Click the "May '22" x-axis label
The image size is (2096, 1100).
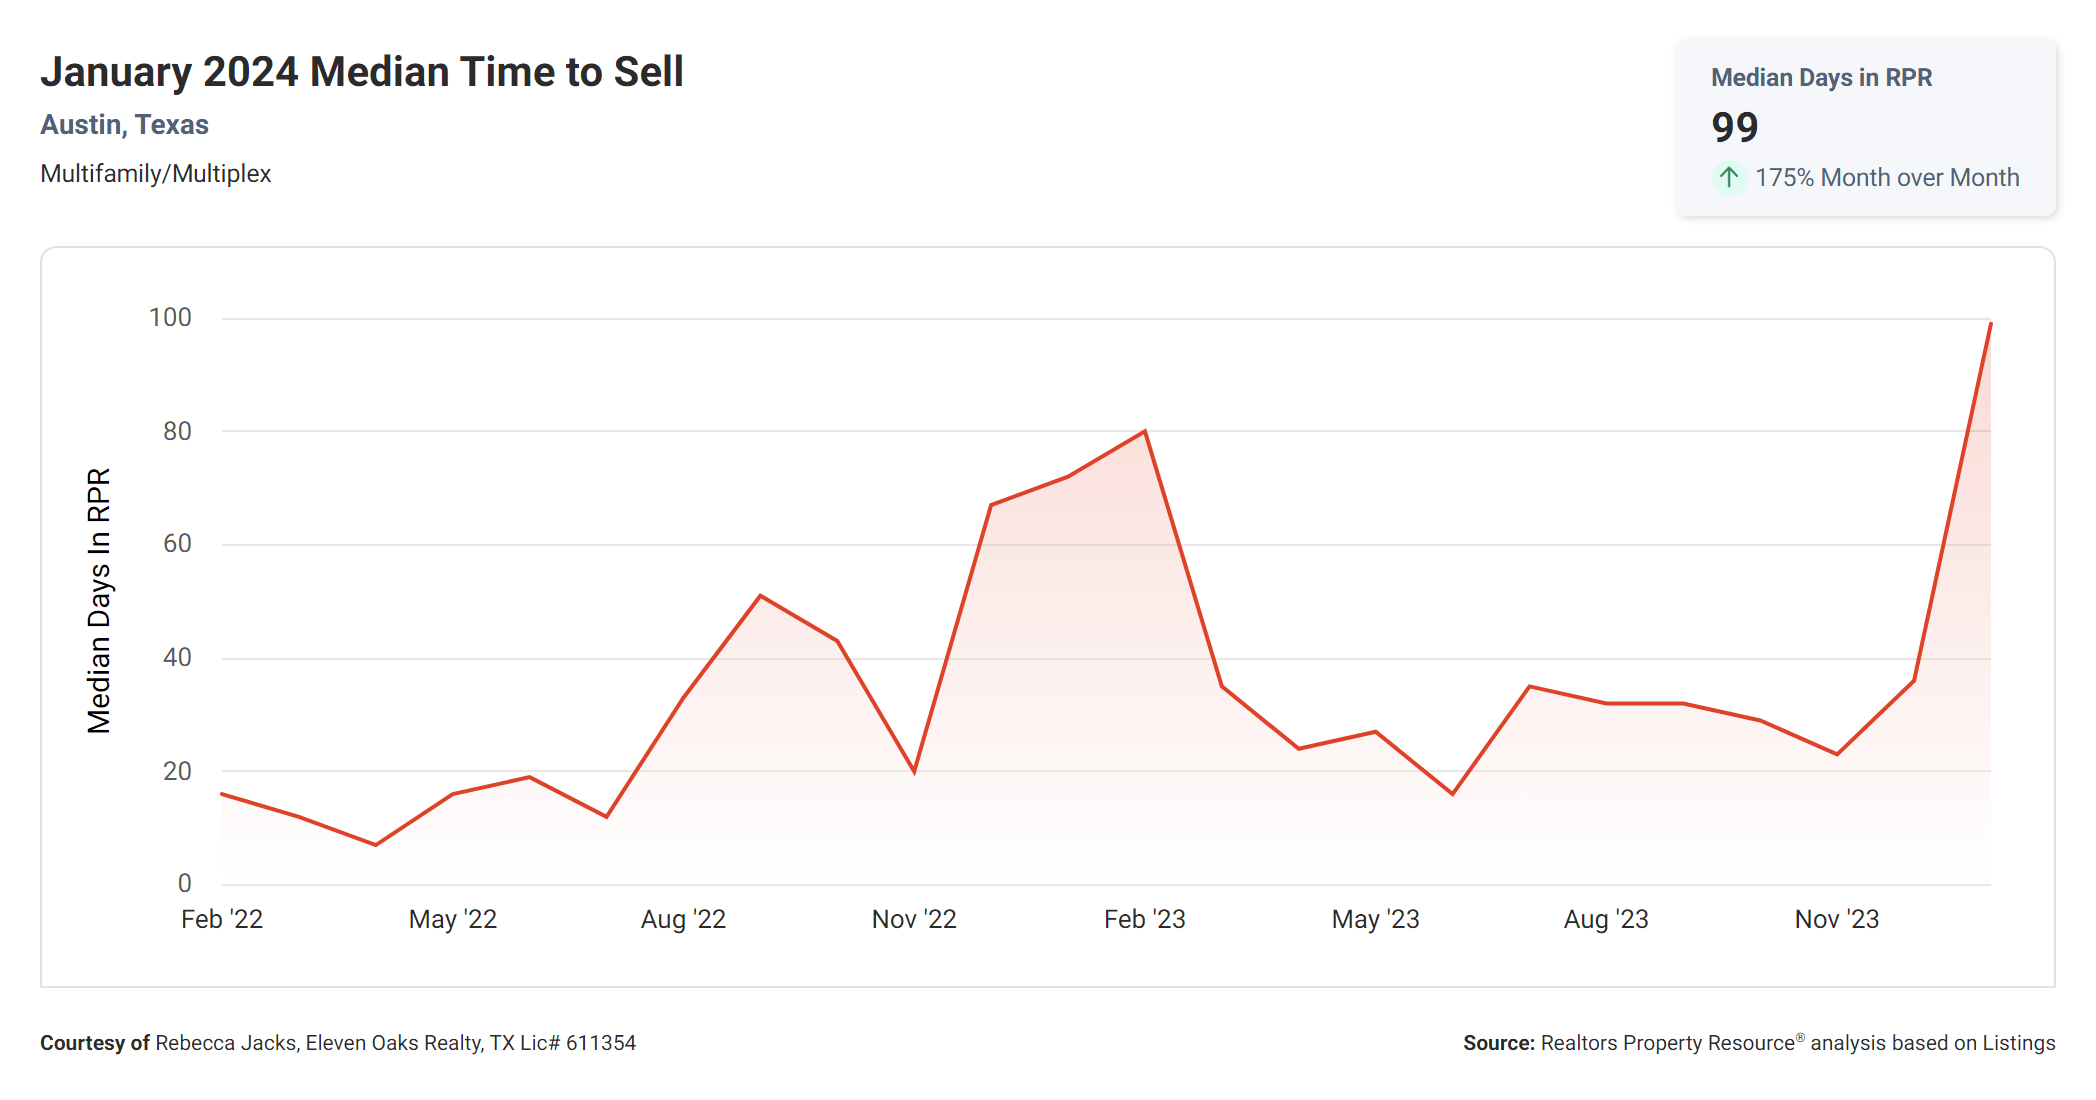click(453, 919)
